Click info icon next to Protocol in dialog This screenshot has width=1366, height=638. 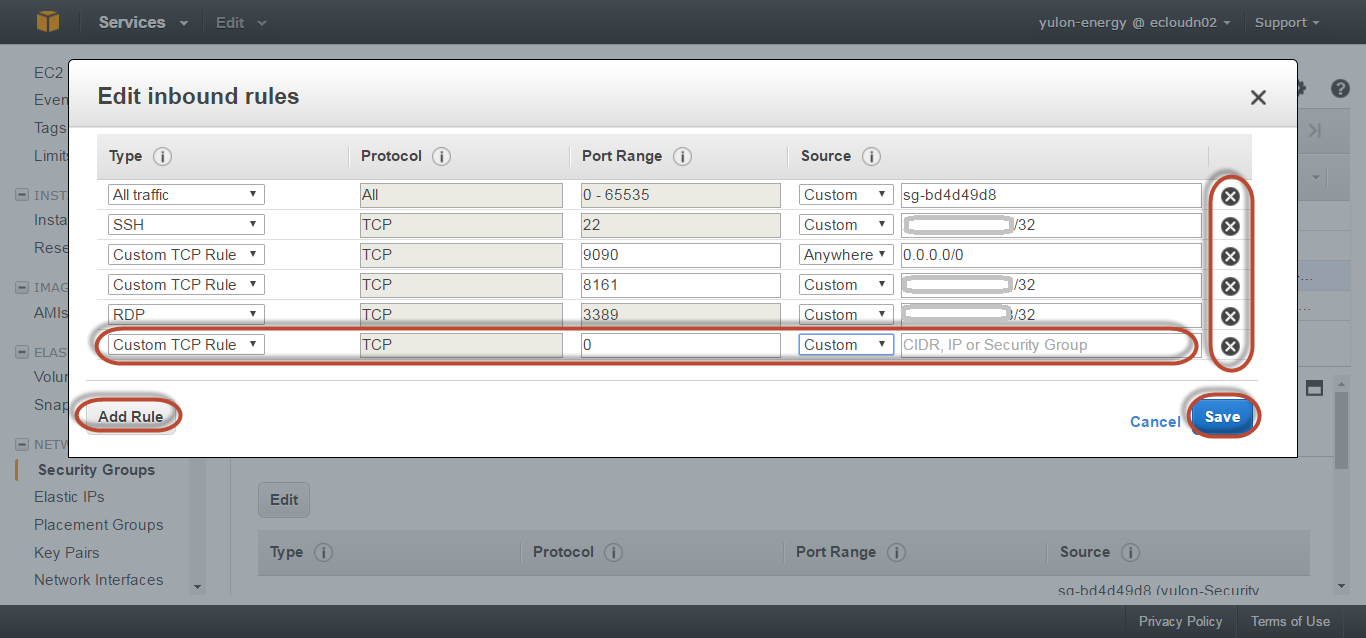click(x=441, y=157)
